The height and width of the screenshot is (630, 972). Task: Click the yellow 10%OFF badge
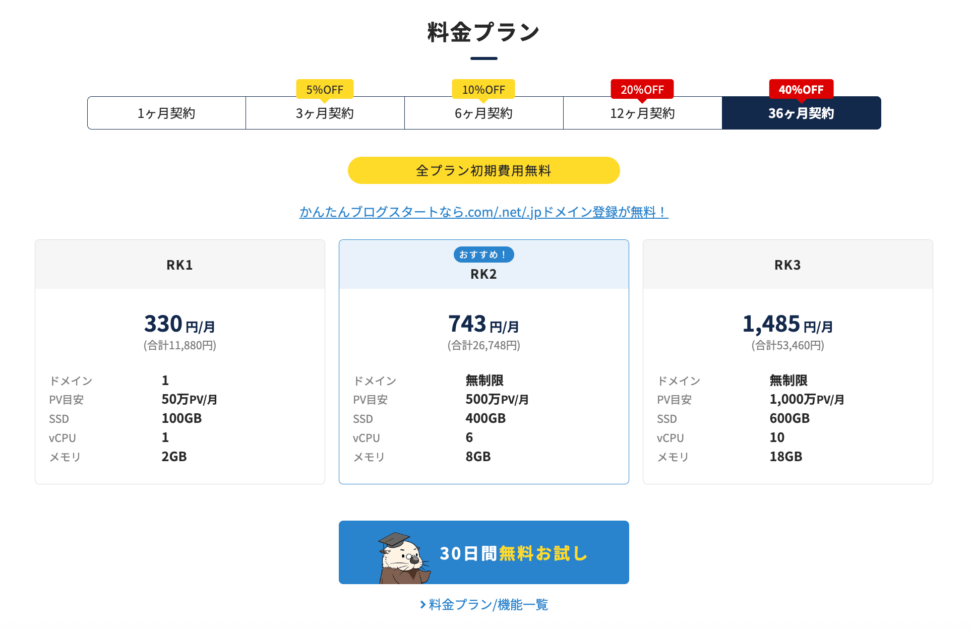[x=483, y=89]
